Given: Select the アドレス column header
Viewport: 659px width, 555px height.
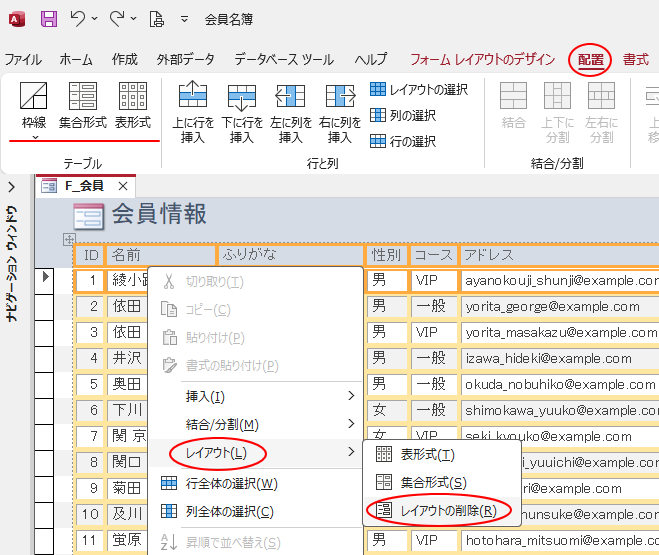Looking at the screenshot, I should tap(560, 255).
